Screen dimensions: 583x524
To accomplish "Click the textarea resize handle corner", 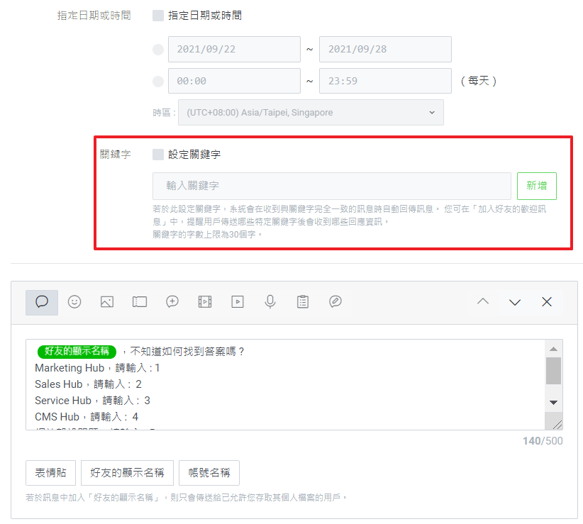I will click(557, 424).
